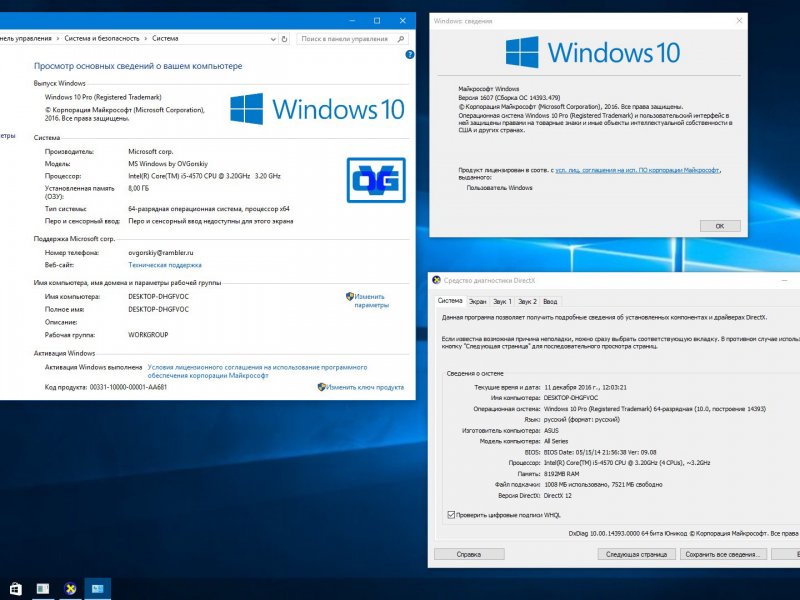Select the Система breadcrumb item
The width and height of the screenshot is (800, 600).
click(165, 38)
